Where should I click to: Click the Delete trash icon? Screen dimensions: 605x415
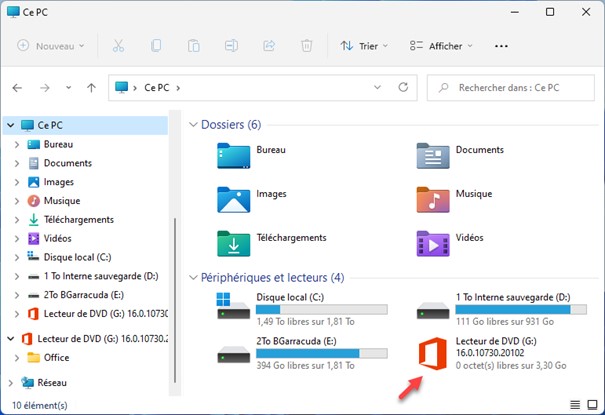(307, 46)
